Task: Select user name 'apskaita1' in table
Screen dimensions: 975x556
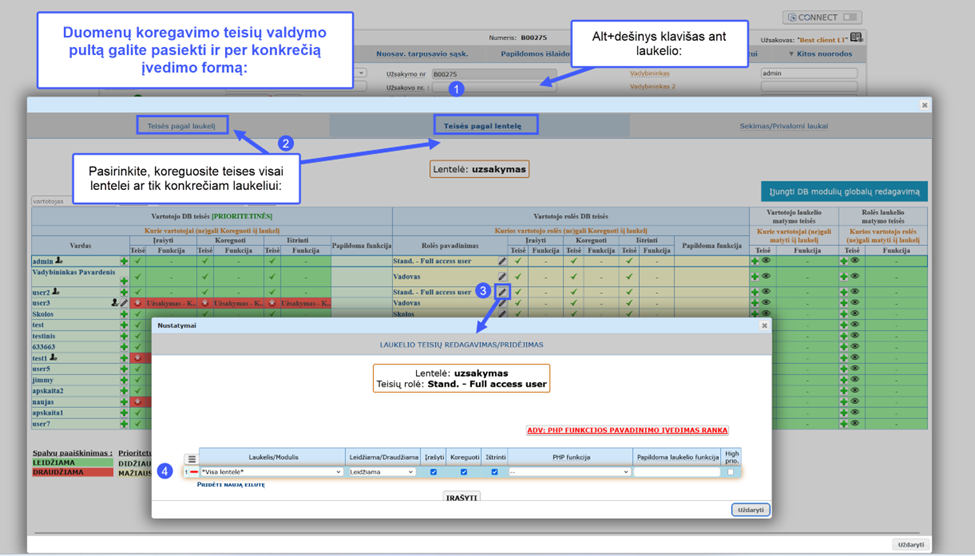Action: [x=48, y=413]
